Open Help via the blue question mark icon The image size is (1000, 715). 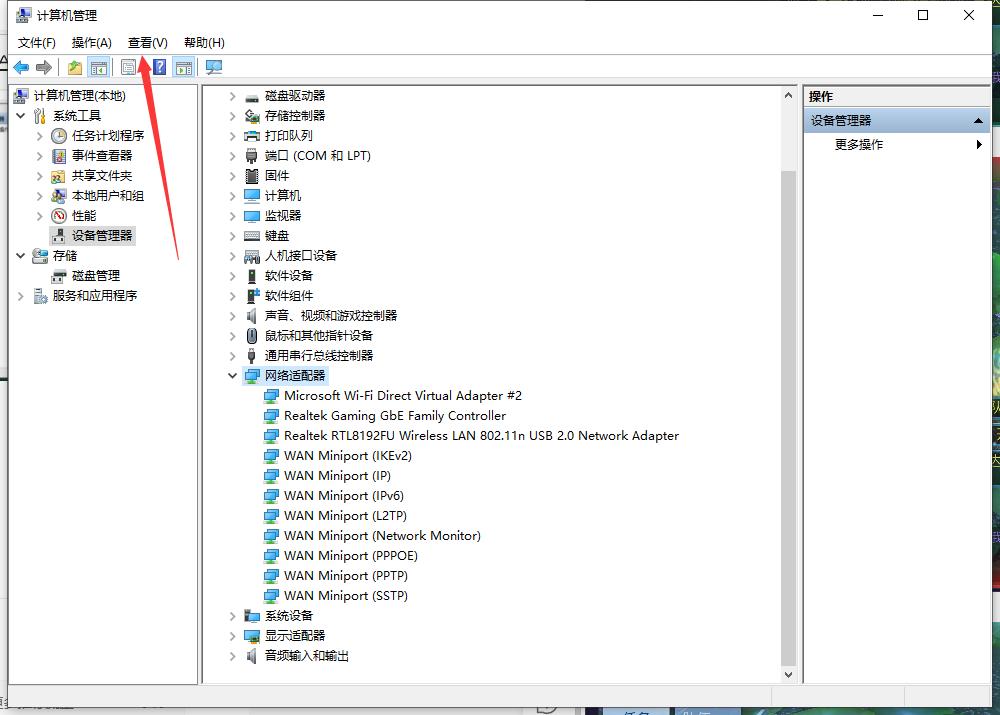(x=159, y=67)
